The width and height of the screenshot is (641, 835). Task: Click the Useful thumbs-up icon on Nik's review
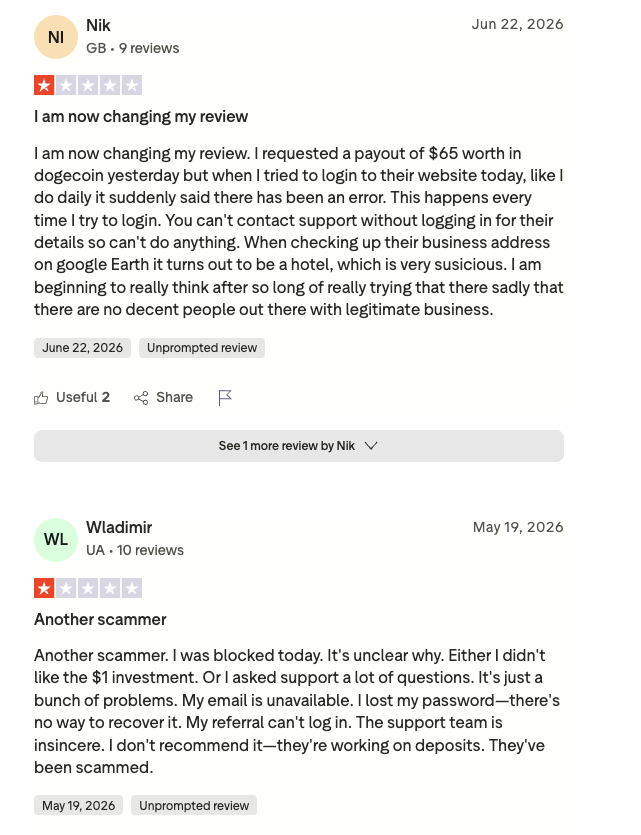(x=41, y=398)
